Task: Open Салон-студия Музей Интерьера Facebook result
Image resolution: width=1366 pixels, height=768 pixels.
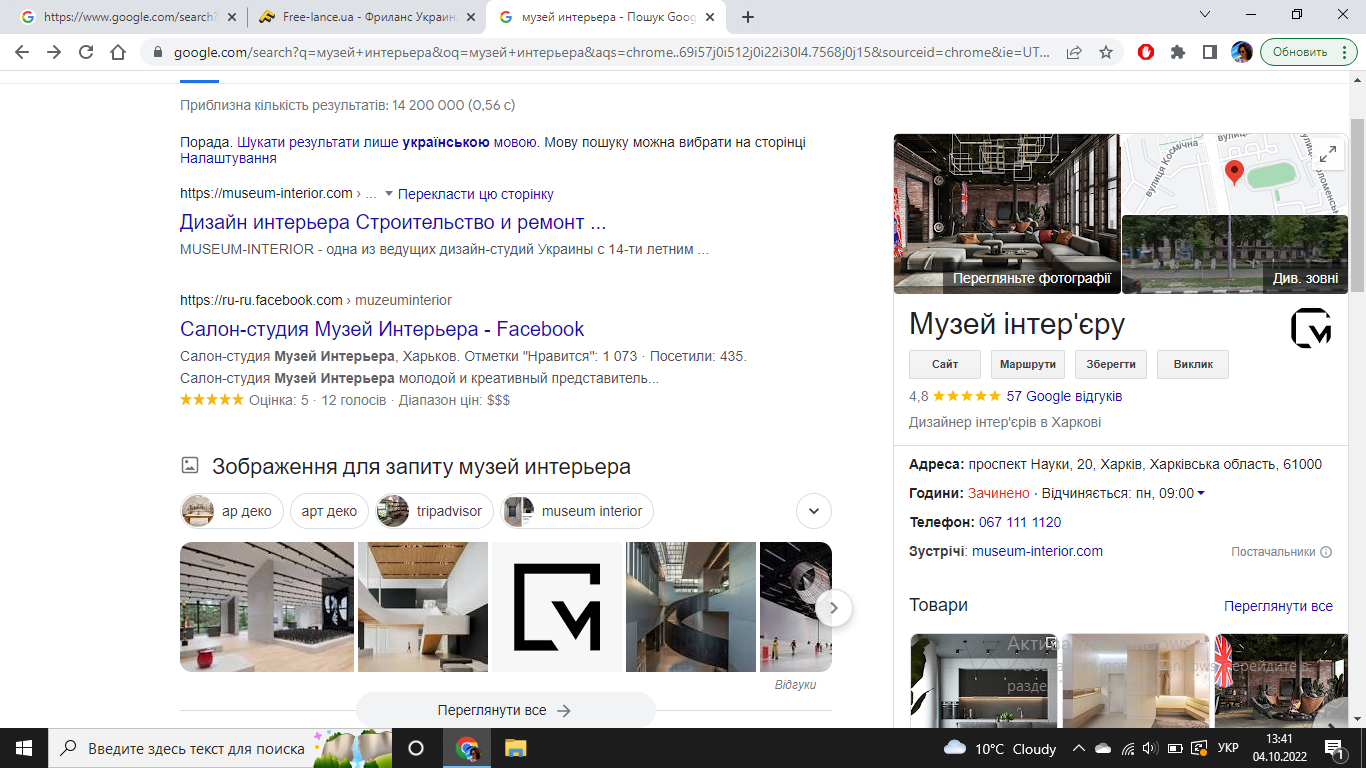Action: point(382,329)
